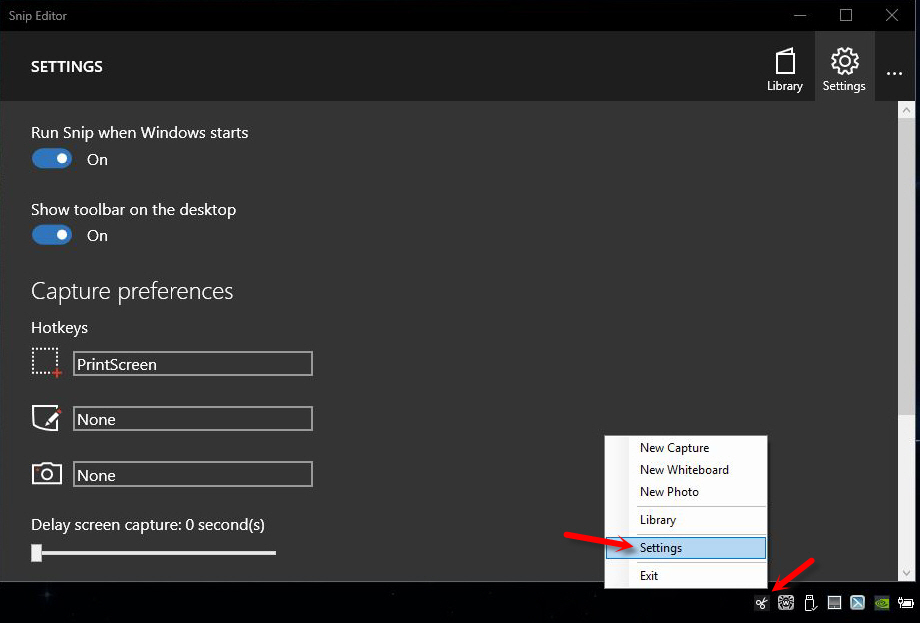Click the spider antivirus tray icon

[786, 603]
